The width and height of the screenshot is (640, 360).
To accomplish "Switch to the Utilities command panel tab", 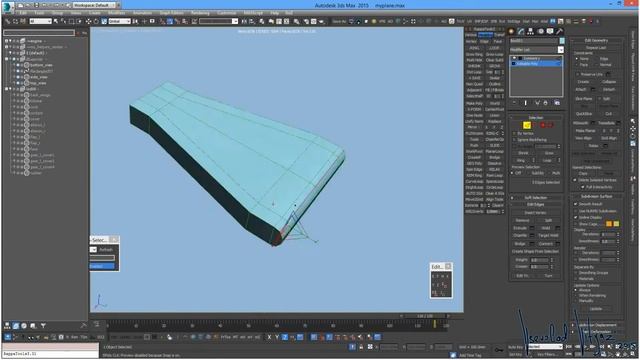I will tap(560, 31).
